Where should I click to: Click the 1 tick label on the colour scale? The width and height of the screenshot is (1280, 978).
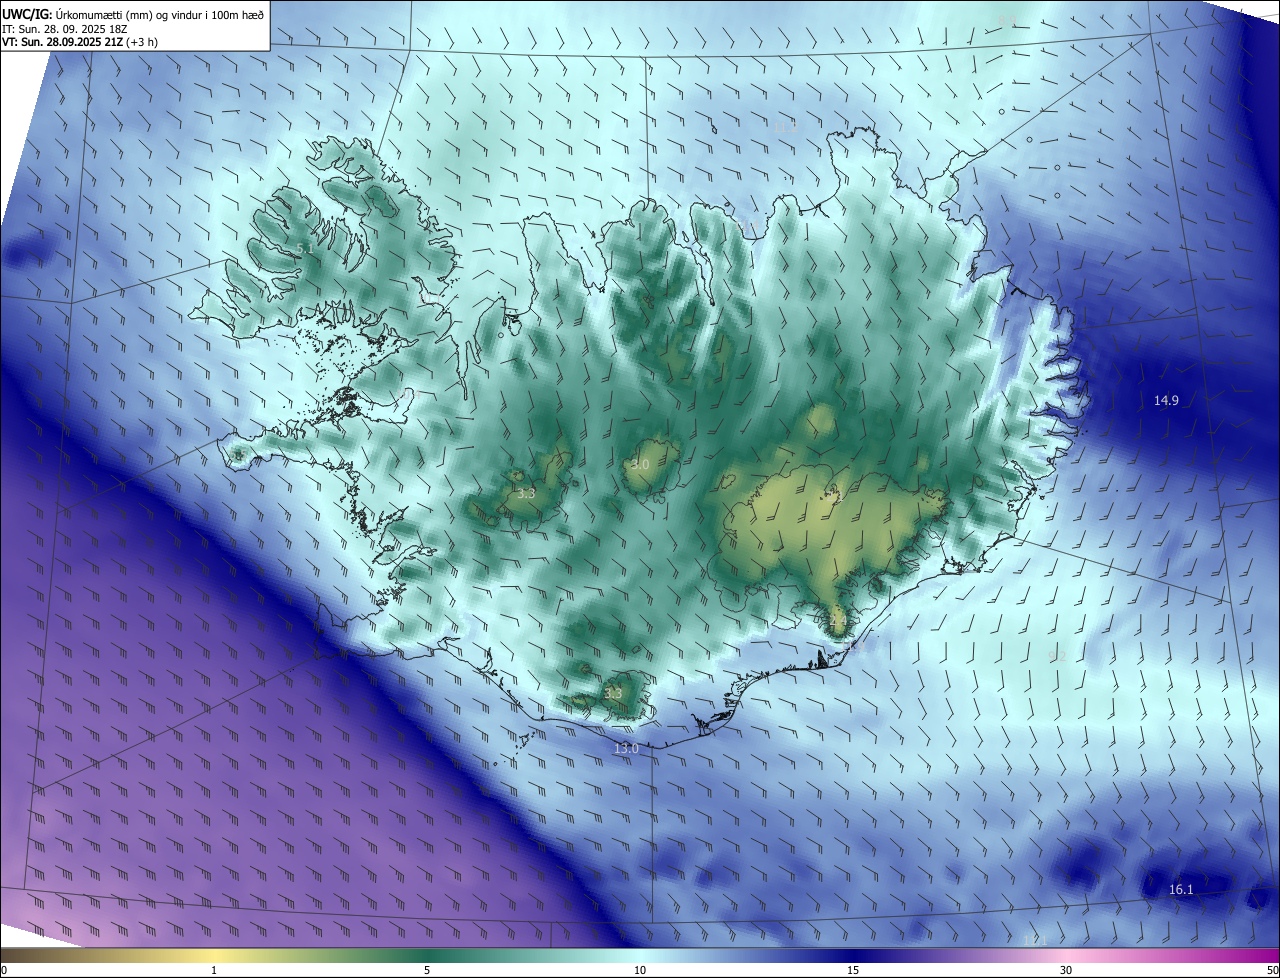click(214, 970)
